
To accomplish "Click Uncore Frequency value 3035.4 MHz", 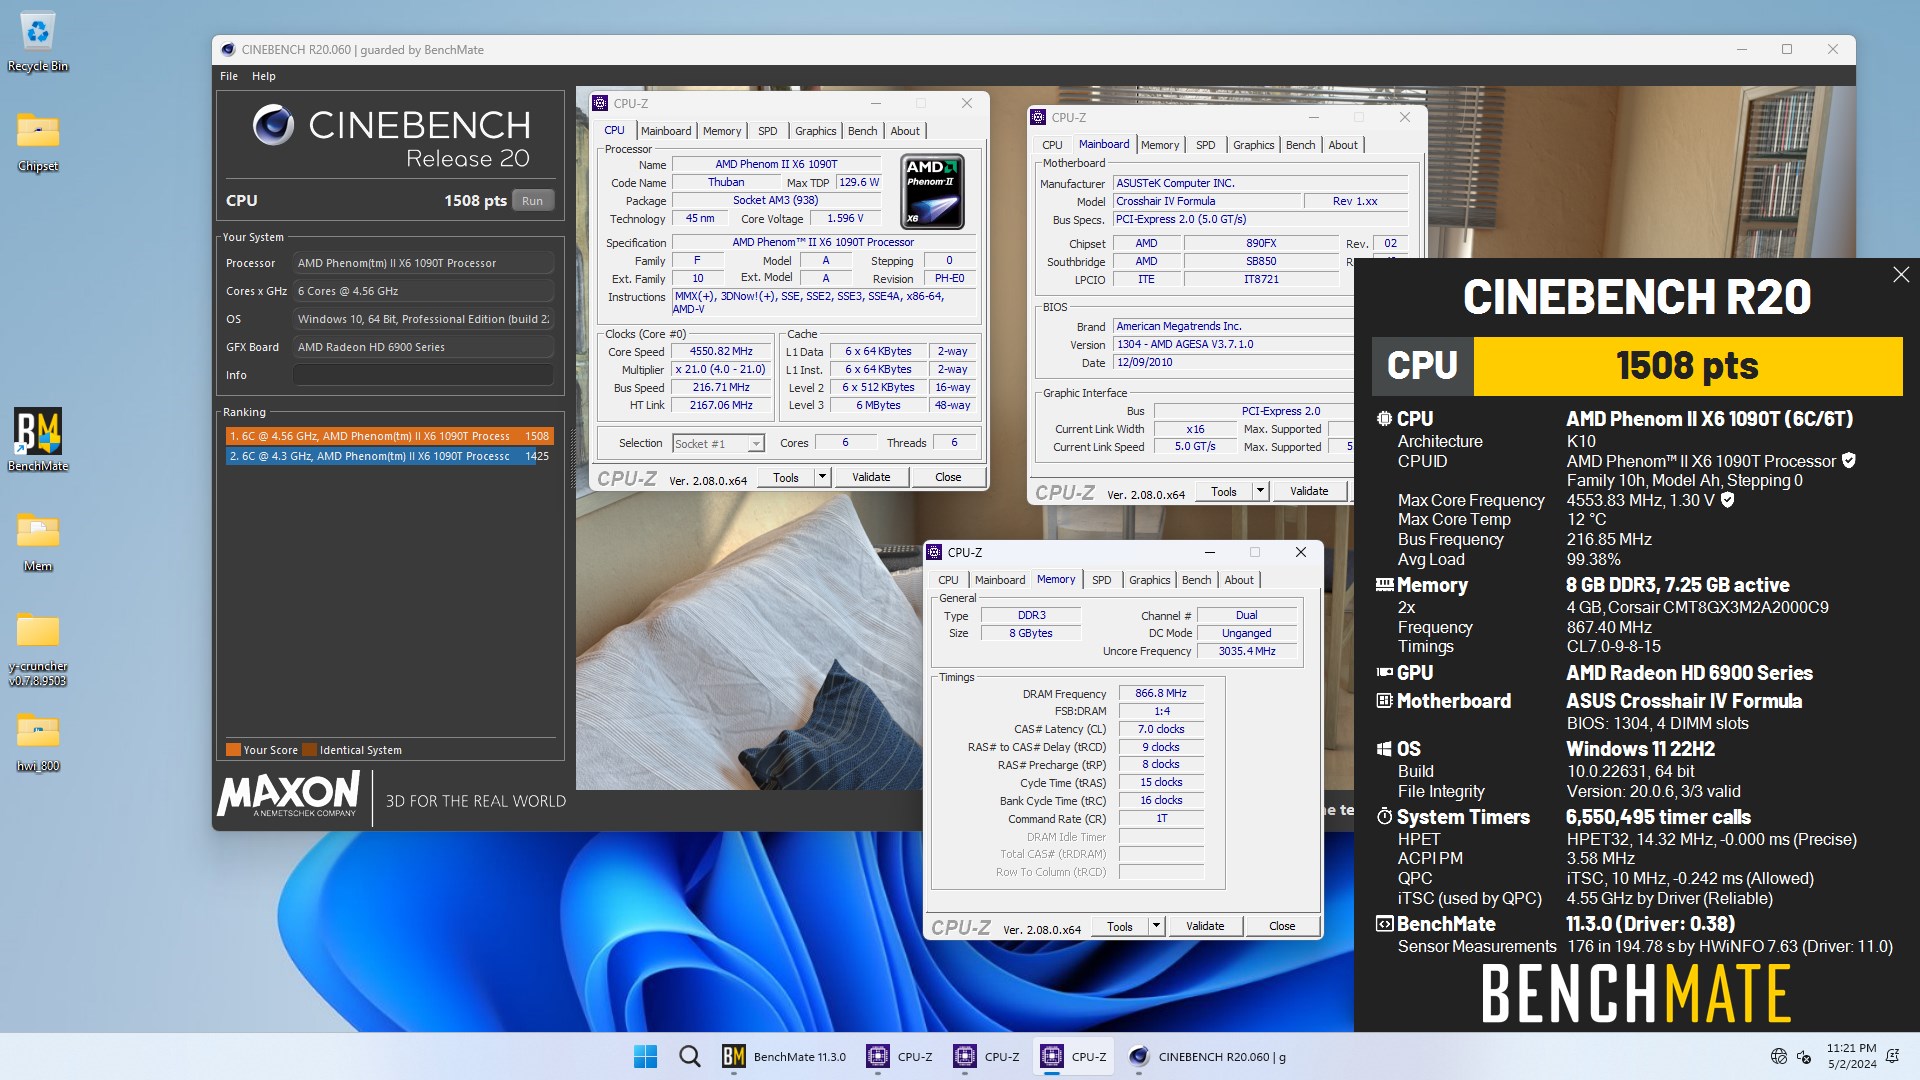I will [1247, 651].
